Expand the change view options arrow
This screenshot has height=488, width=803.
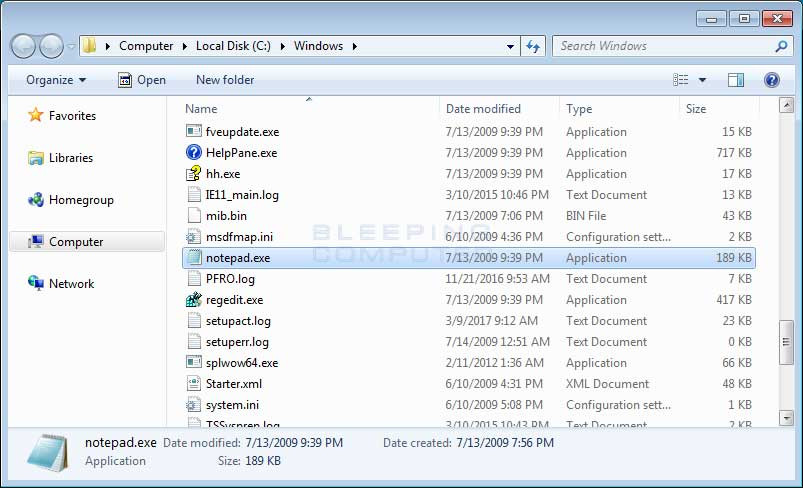(702, 80)
